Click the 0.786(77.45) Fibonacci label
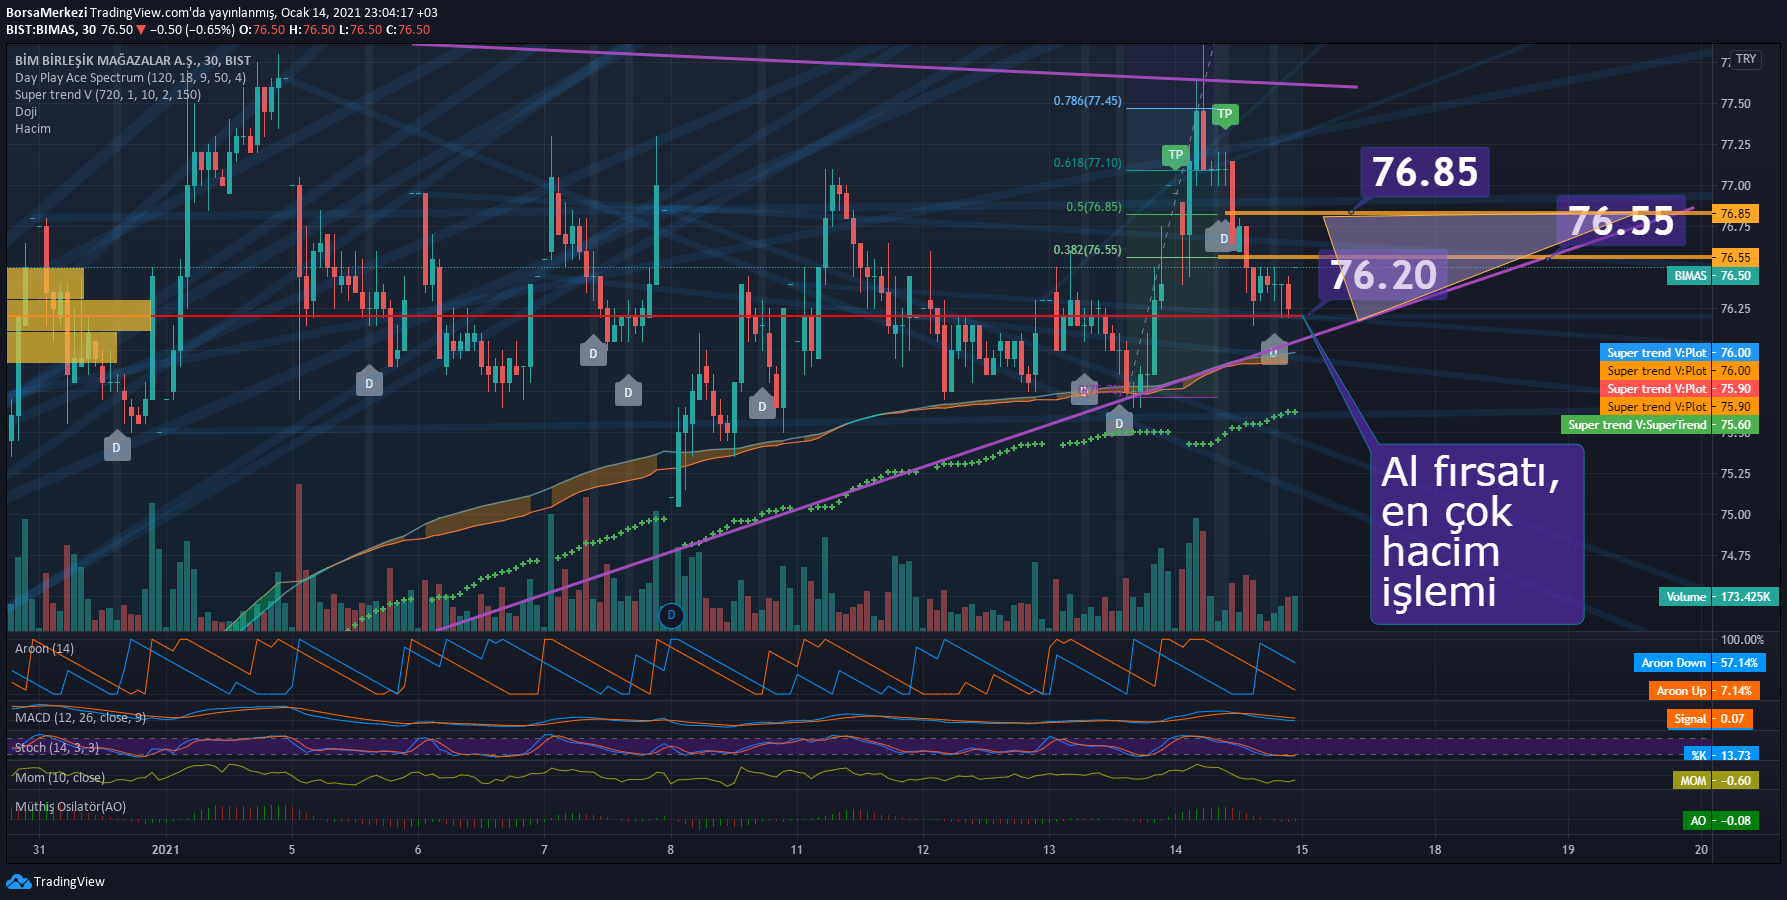1787x900 pixels. [1087, 101]
